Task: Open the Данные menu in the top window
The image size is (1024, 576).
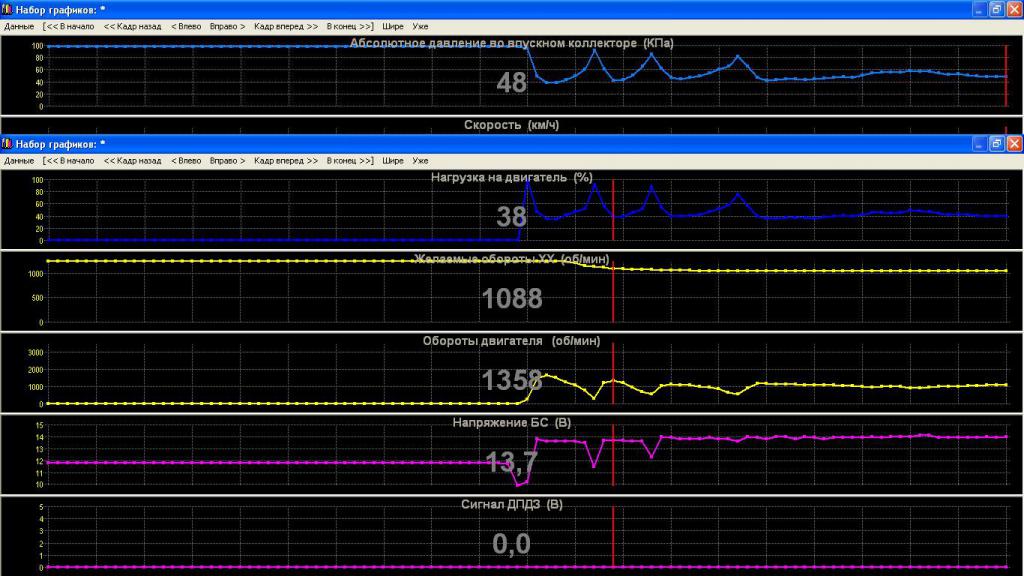Action: 19,26
